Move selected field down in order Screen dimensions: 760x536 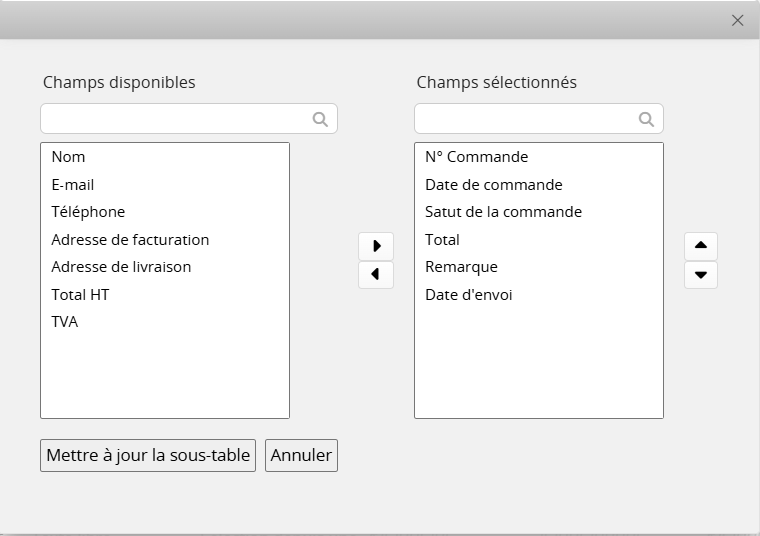(x=701, y=274)
